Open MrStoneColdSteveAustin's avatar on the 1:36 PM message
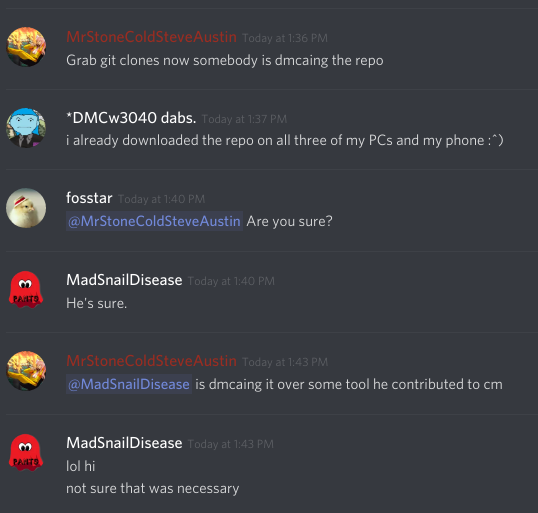 [26, 47]
